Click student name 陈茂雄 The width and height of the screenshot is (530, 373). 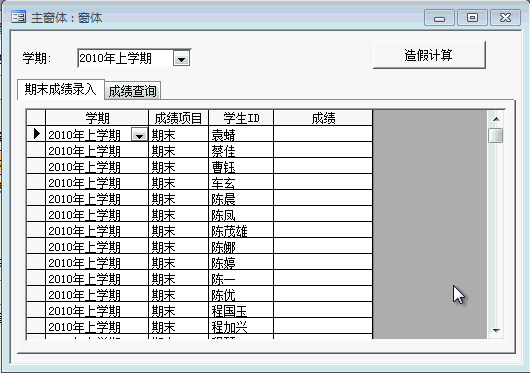click(x=229, y=231)
